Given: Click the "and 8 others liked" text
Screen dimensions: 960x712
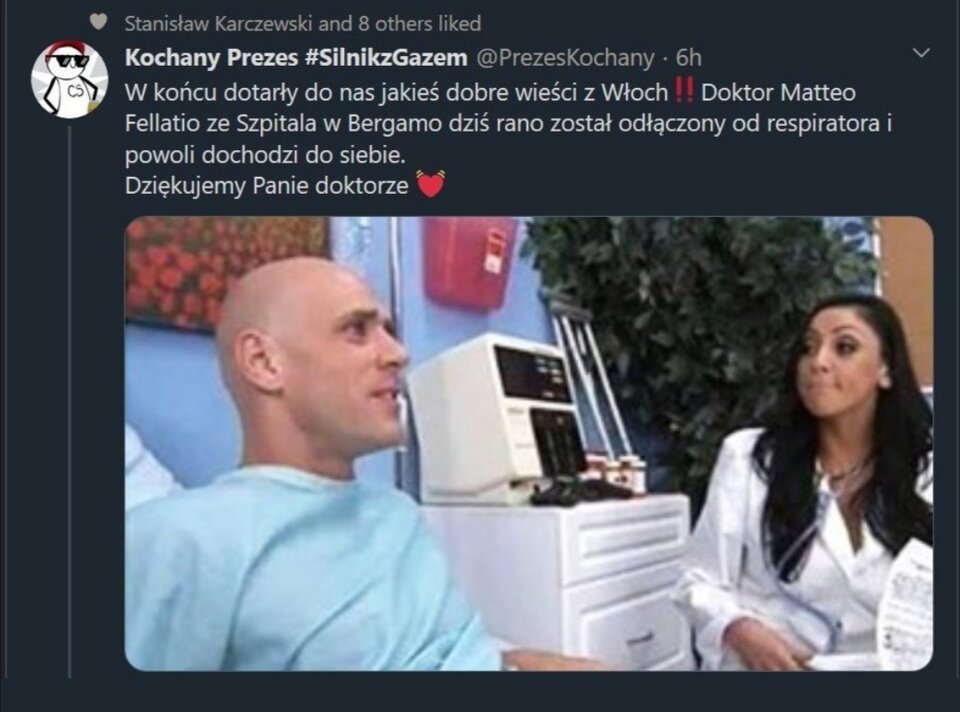Looking at the screenshot, I should [400, 23].
